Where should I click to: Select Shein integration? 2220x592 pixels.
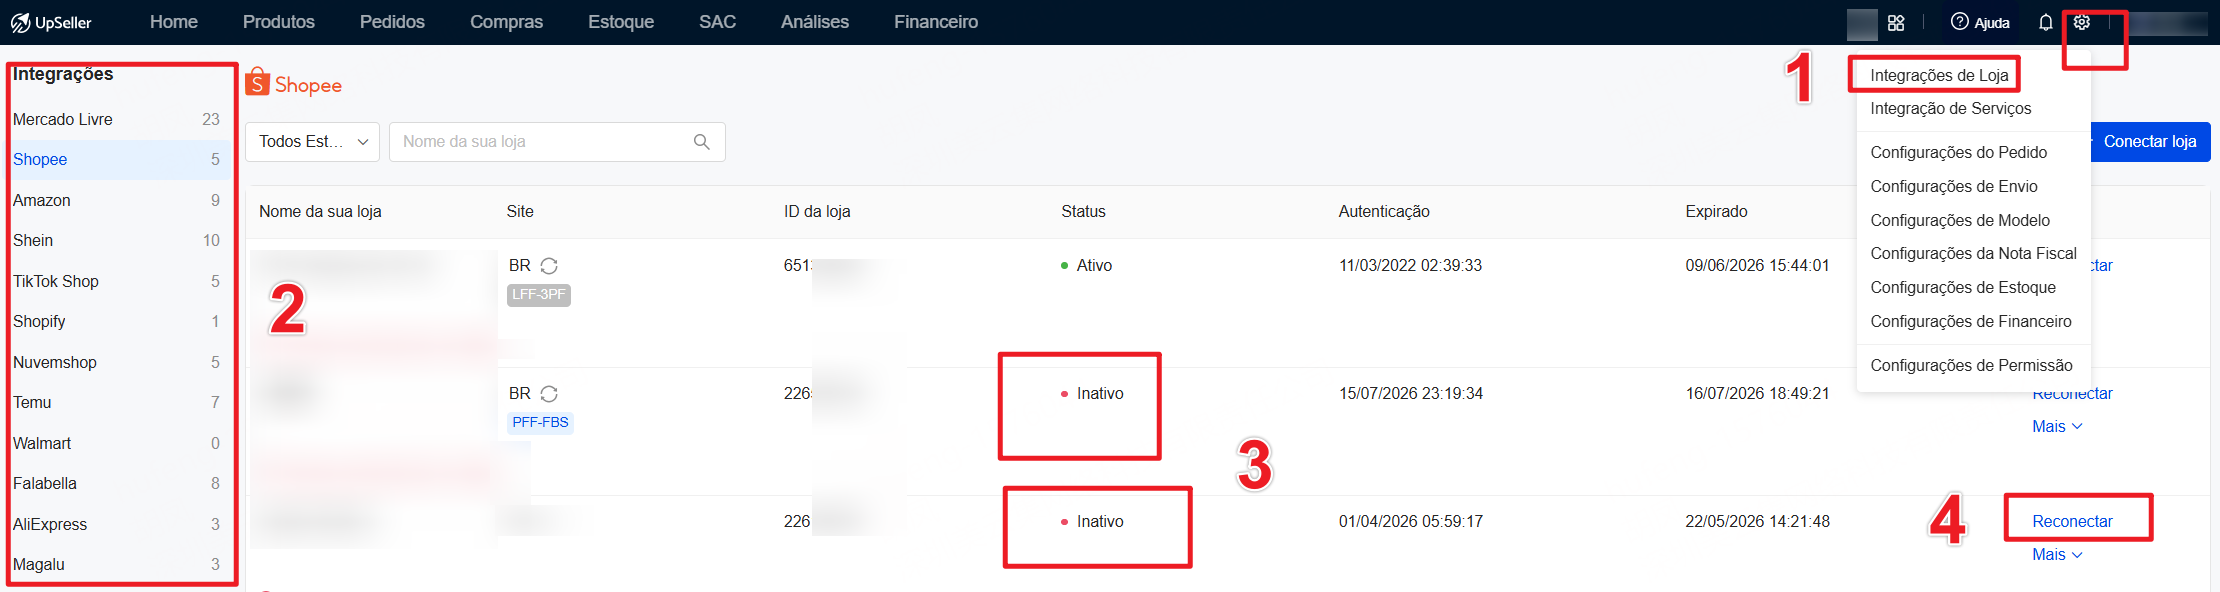tap(116, 241)
